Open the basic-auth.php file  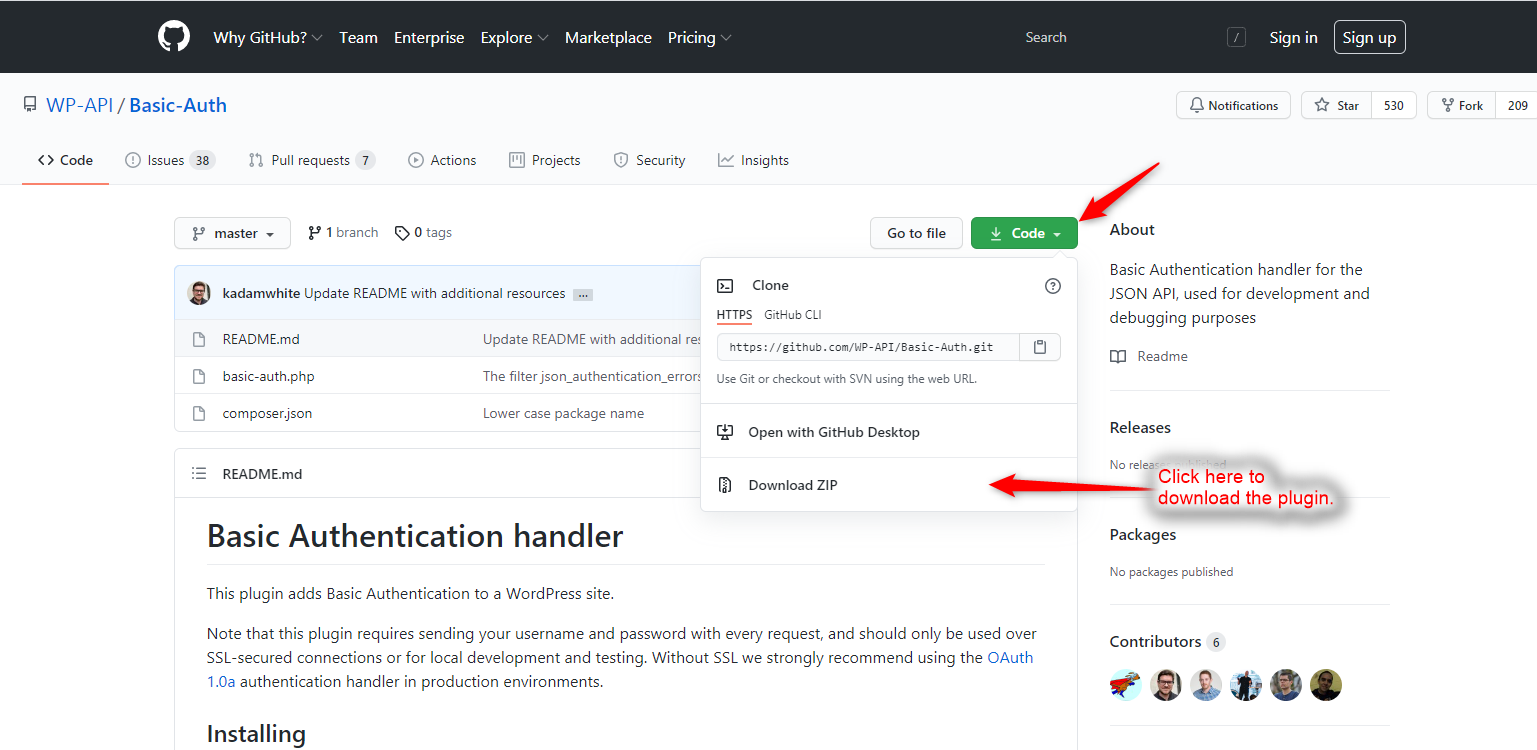point(269,376)
